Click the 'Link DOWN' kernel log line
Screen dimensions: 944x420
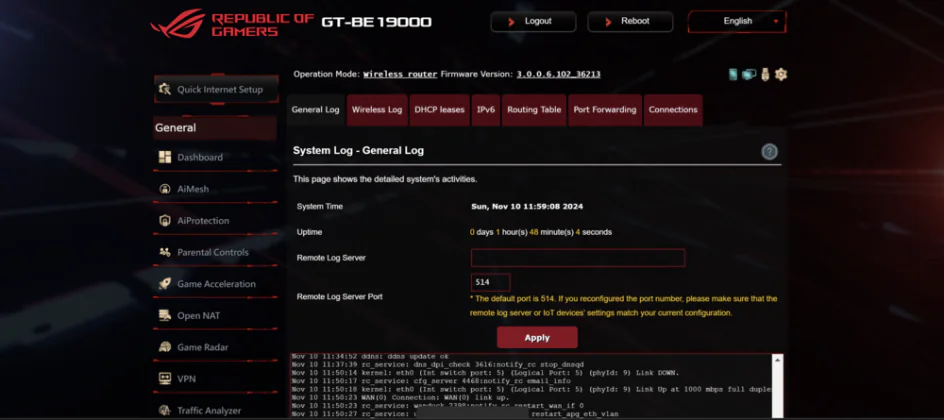click(x=485, y=373)
